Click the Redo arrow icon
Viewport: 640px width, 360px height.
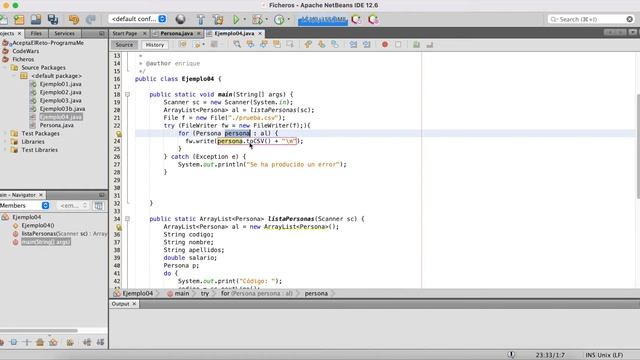pos(91,19)
